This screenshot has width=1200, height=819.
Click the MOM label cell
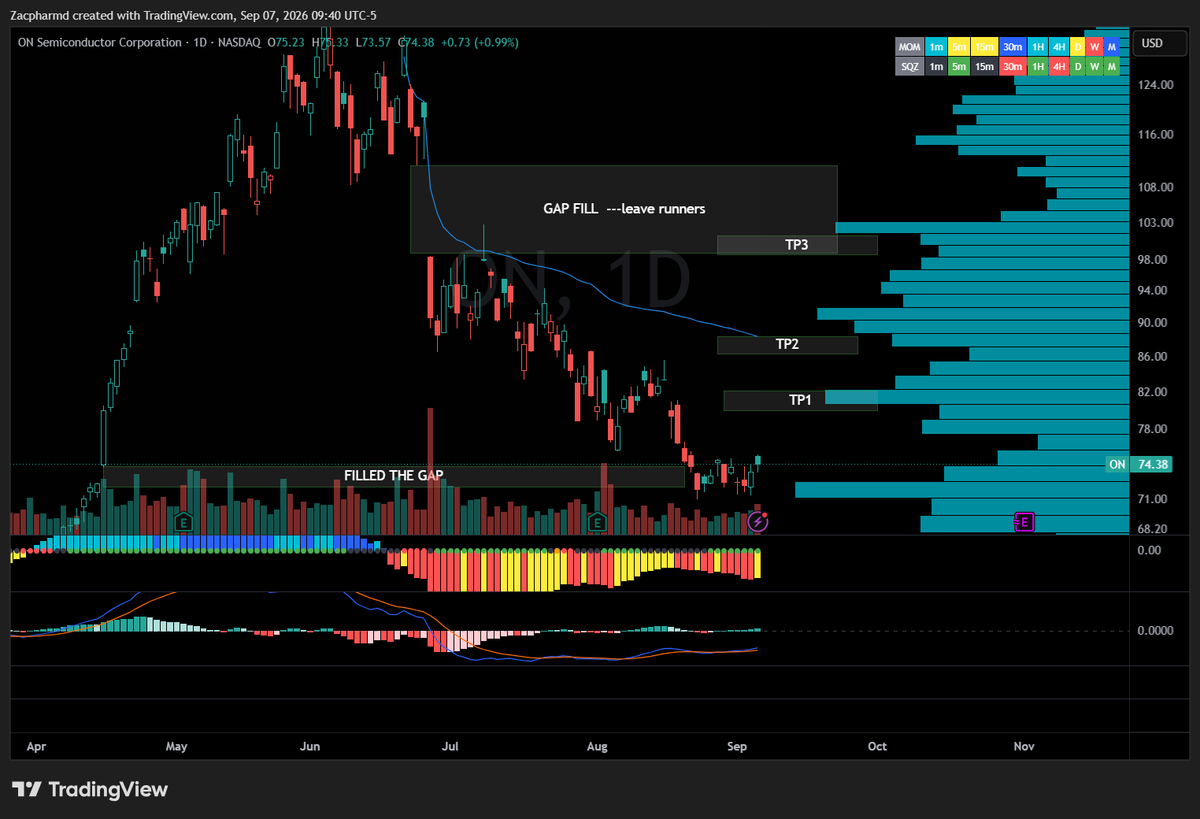[x=909, y=47]
